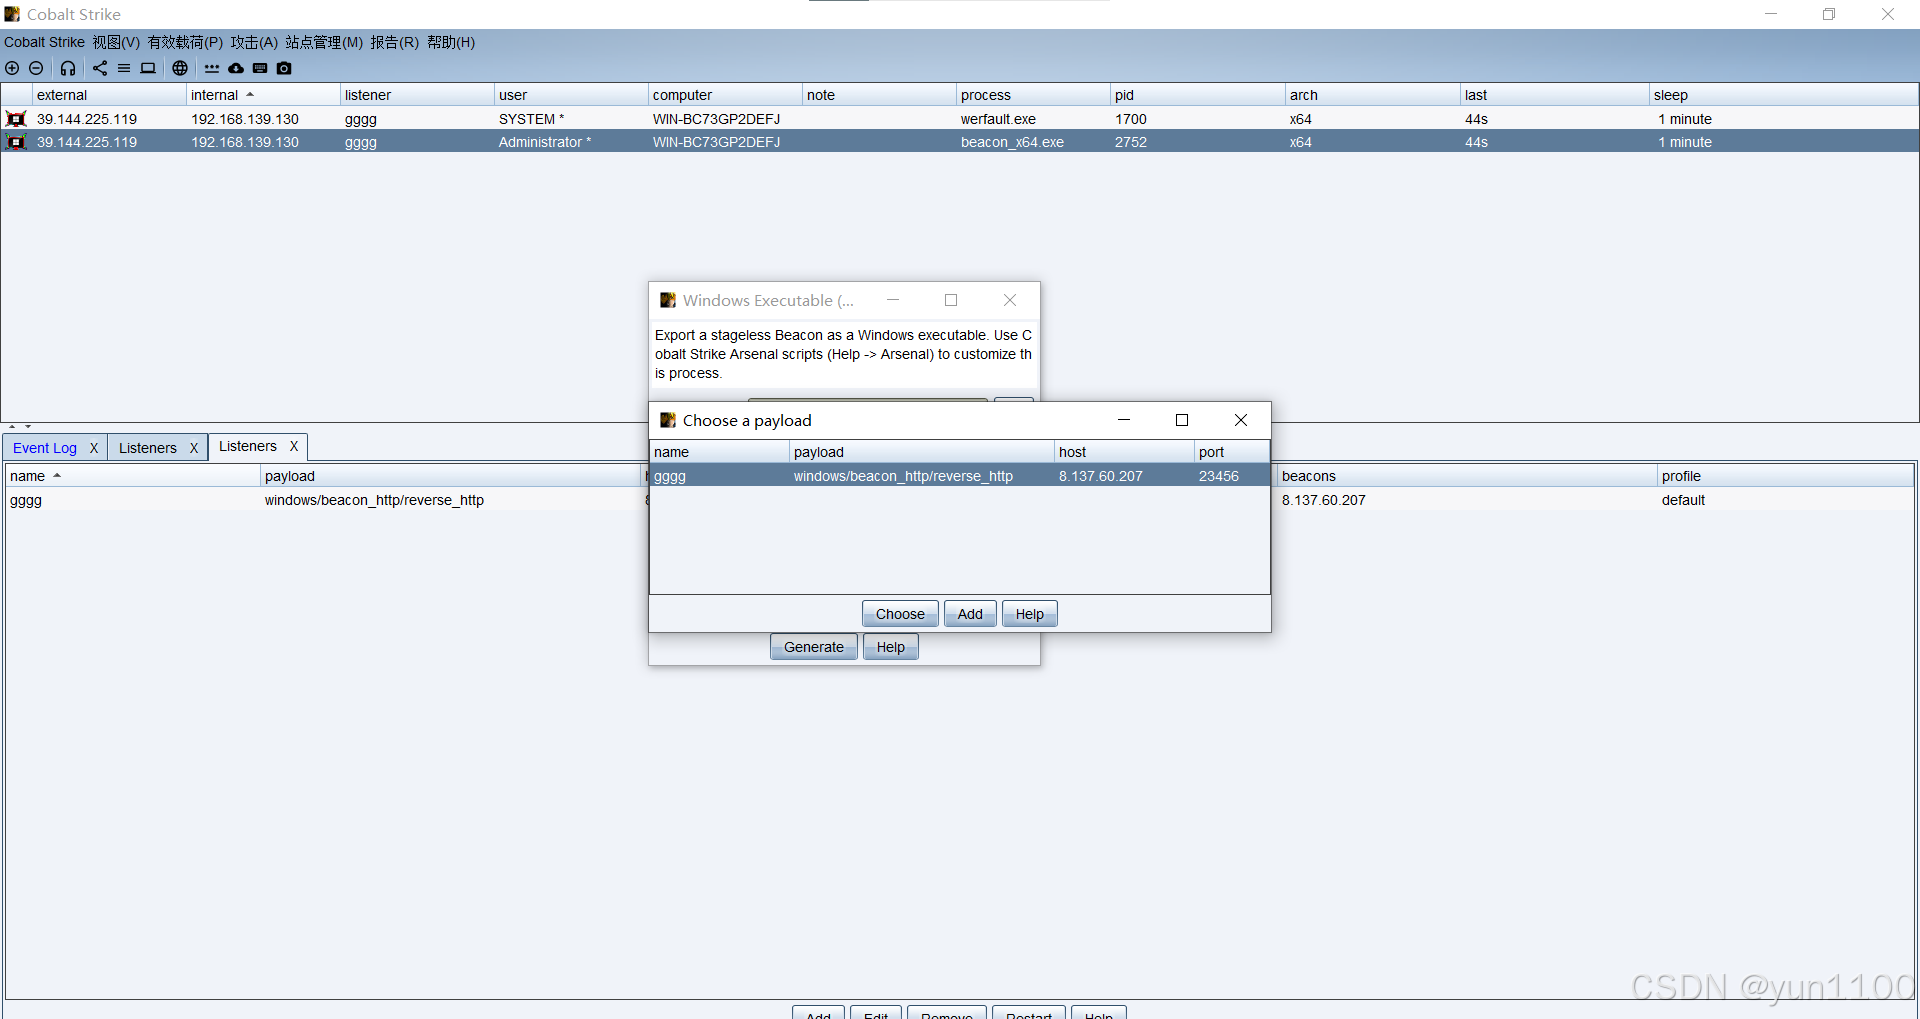This screenshot has width=1920, height=1019.
Task: Close the Windows Executable dialog
Action: coord(1010,300)
